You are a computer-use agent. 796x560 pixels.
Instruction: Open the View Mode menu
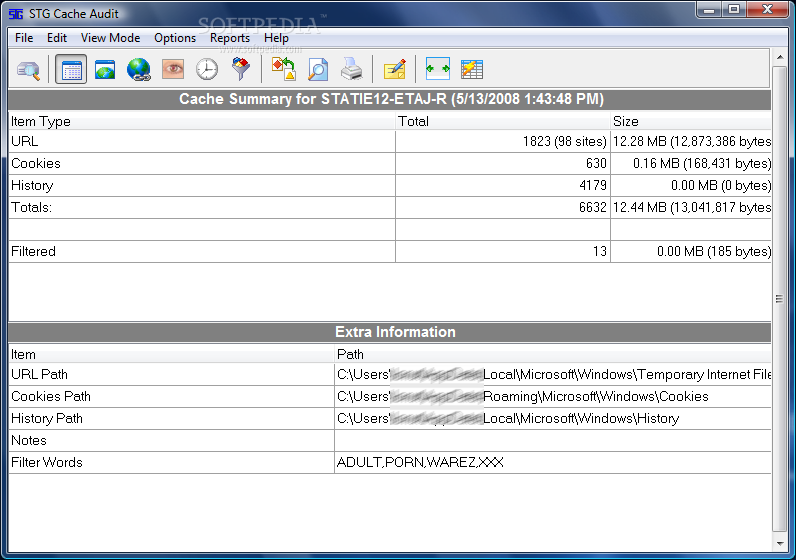pyautogui.click(x=110, y=38)
